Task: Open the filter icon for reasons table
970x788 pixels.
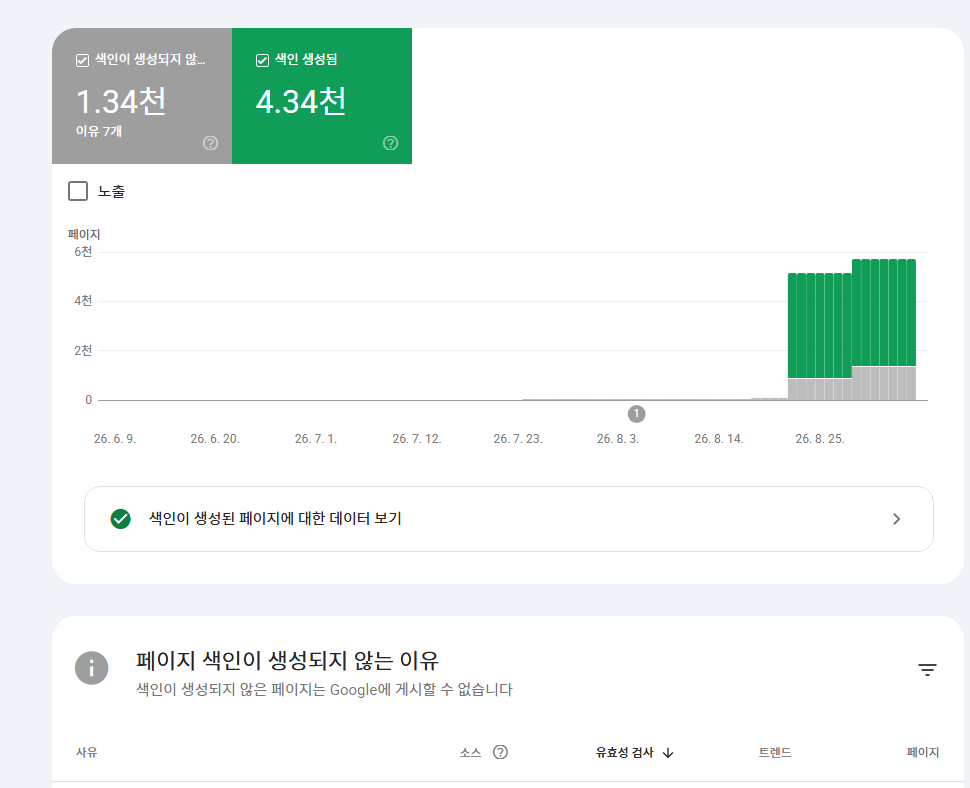Action: click(927, 669)
